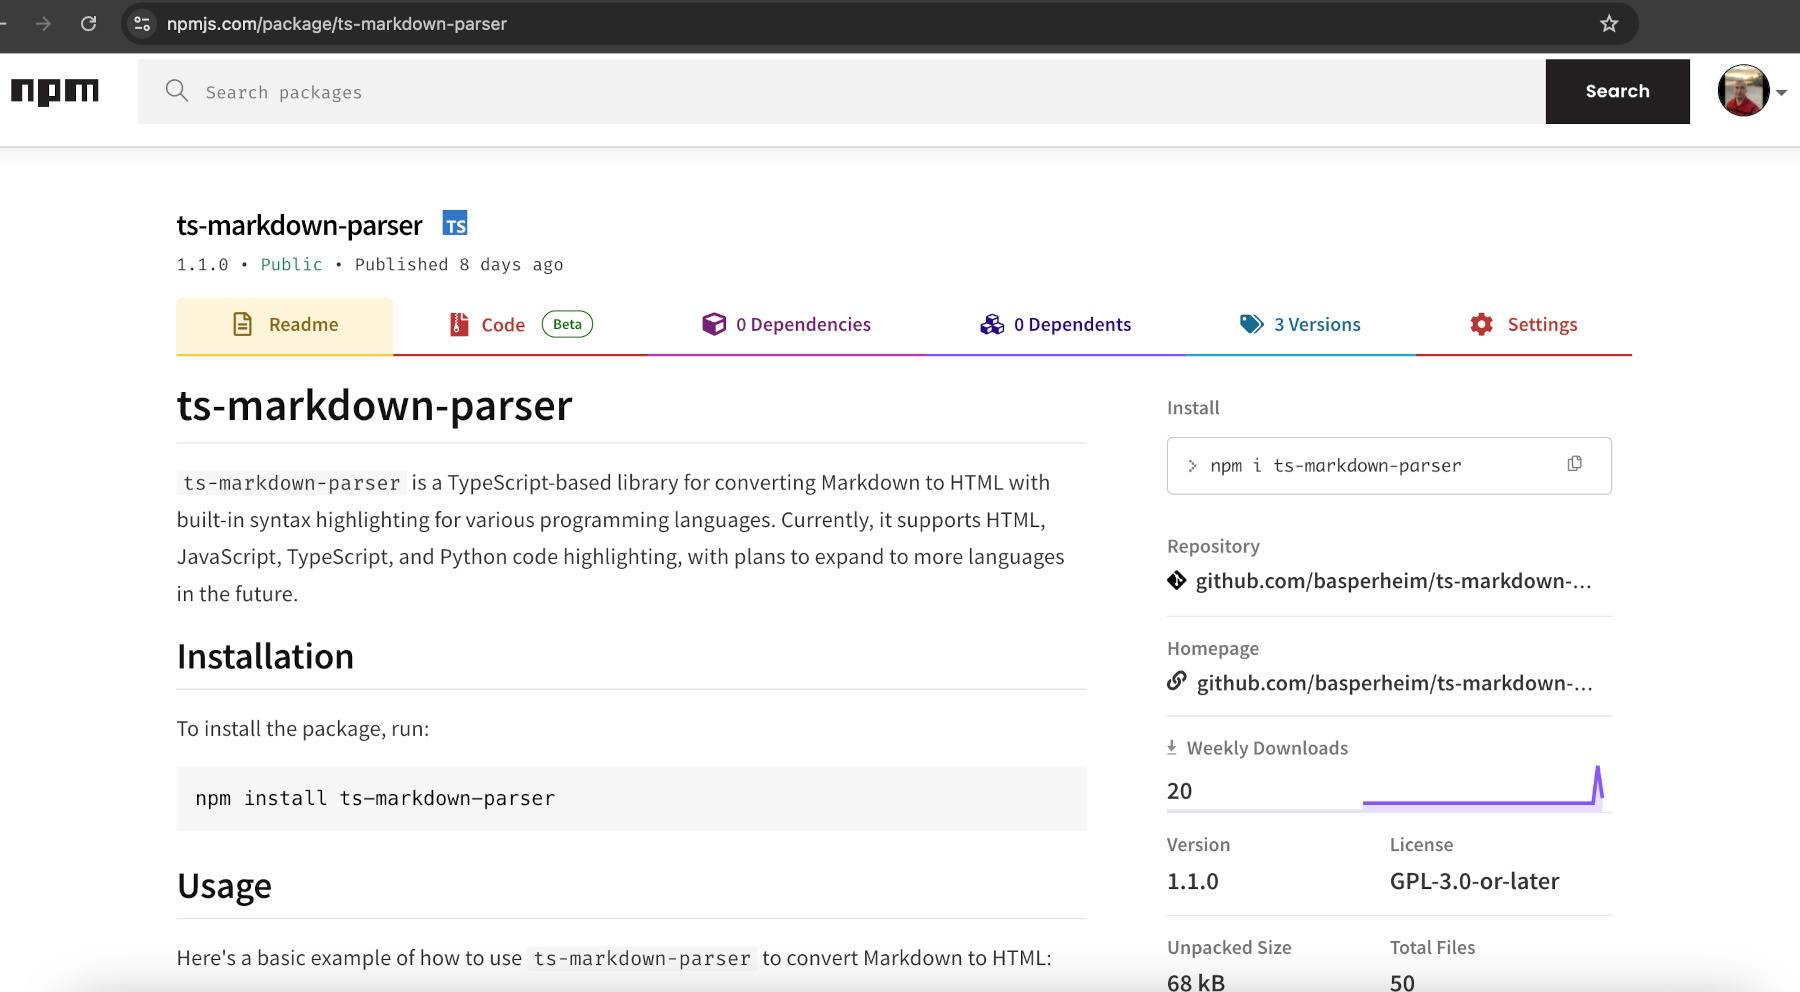Click the 'Published 8 days ago' text
The image size is (1800, 992).
(x=459, y=264)
